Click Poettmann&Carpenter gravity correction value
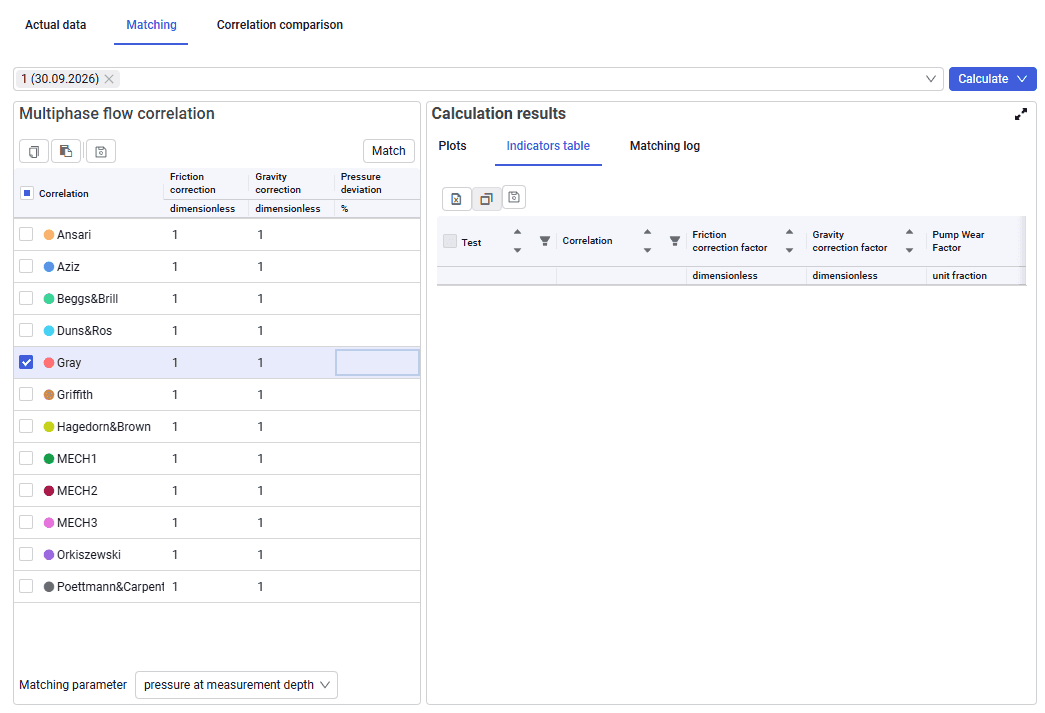This screenshot has width=1045, height=713. 261,586
